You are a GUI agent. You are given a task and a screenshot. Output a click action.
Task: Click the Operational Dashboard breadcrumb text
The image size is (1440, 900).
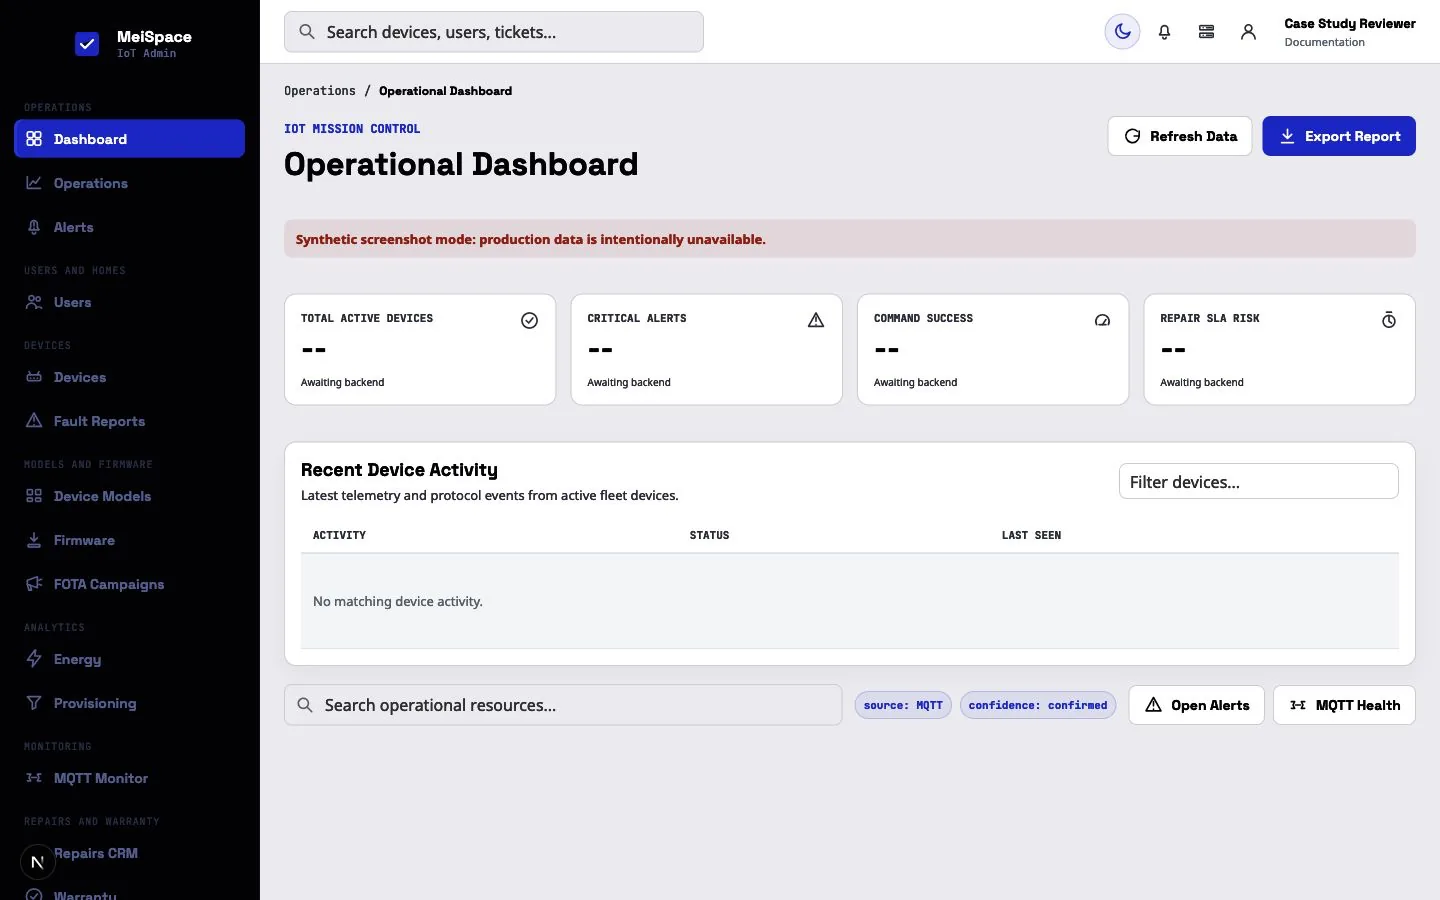[445, 91]
